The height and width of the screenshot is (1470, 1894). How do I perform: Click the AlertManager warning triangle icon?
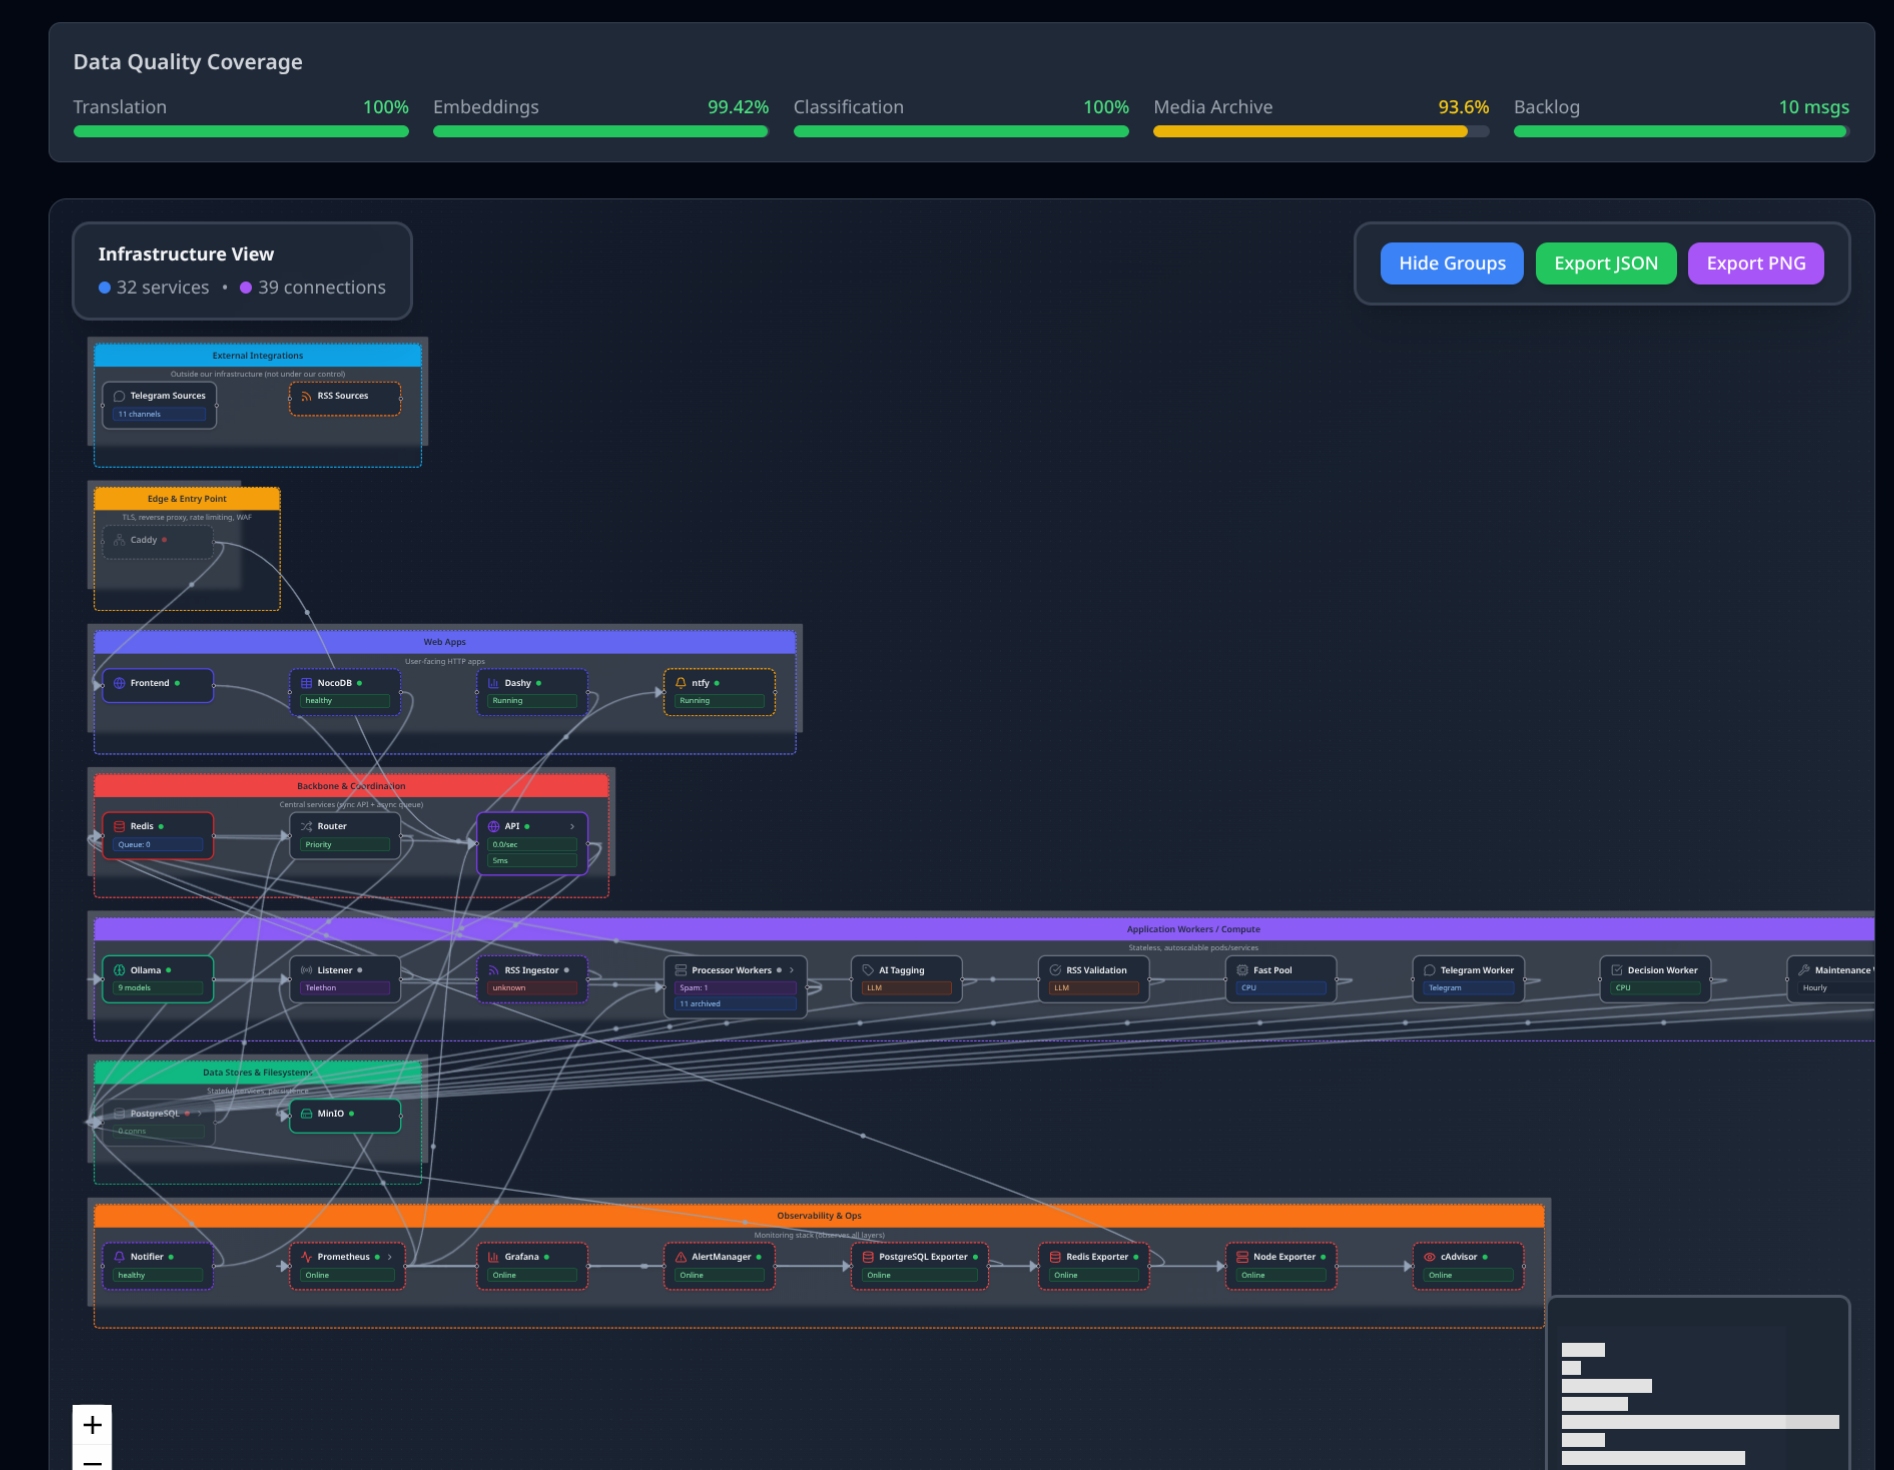point(681,1257)
